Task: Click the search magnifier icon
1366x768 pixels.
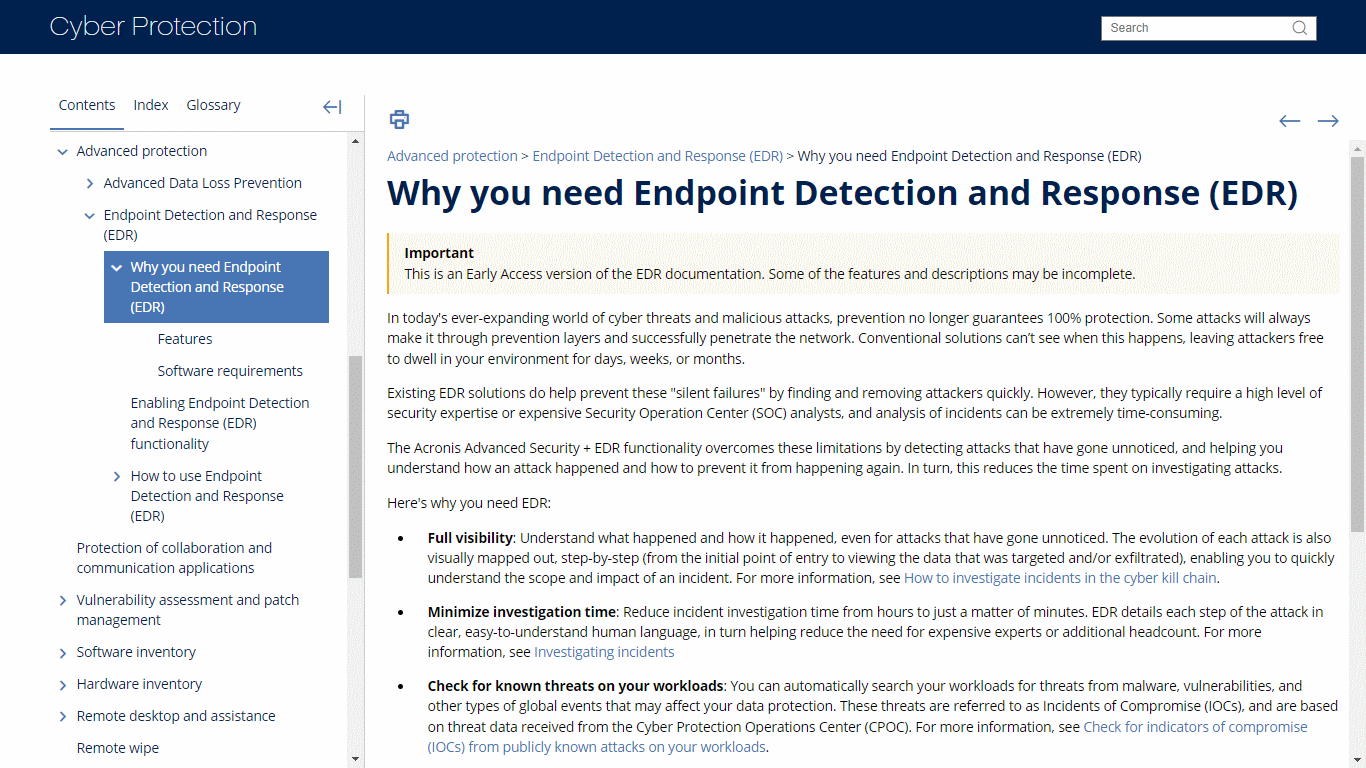Action: point(1300,28)
